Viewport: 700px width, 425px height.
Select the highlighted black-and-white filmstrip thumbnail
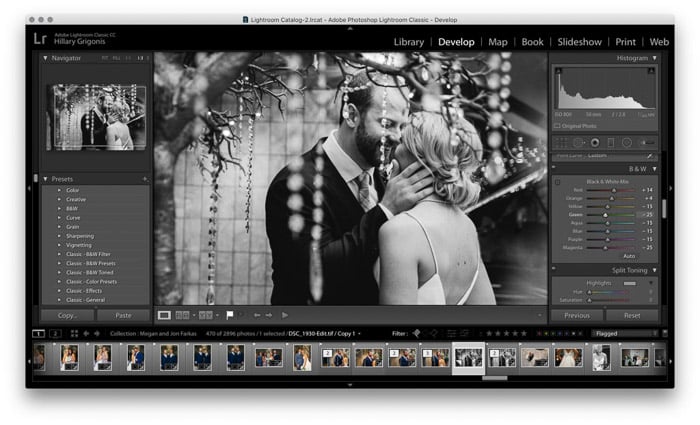468,358
